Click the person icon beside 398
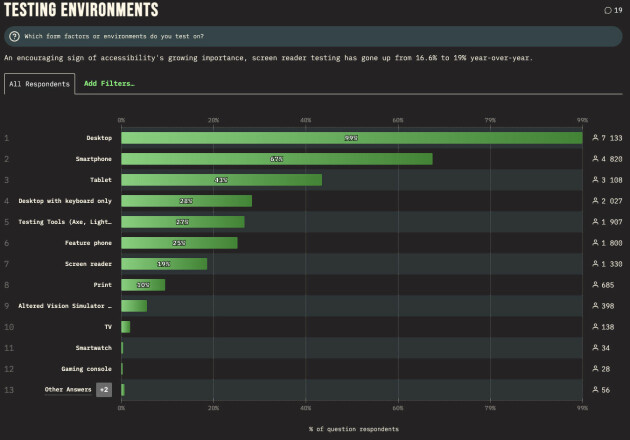Viewport: 630px width, 440px height. tap(595, 306)
